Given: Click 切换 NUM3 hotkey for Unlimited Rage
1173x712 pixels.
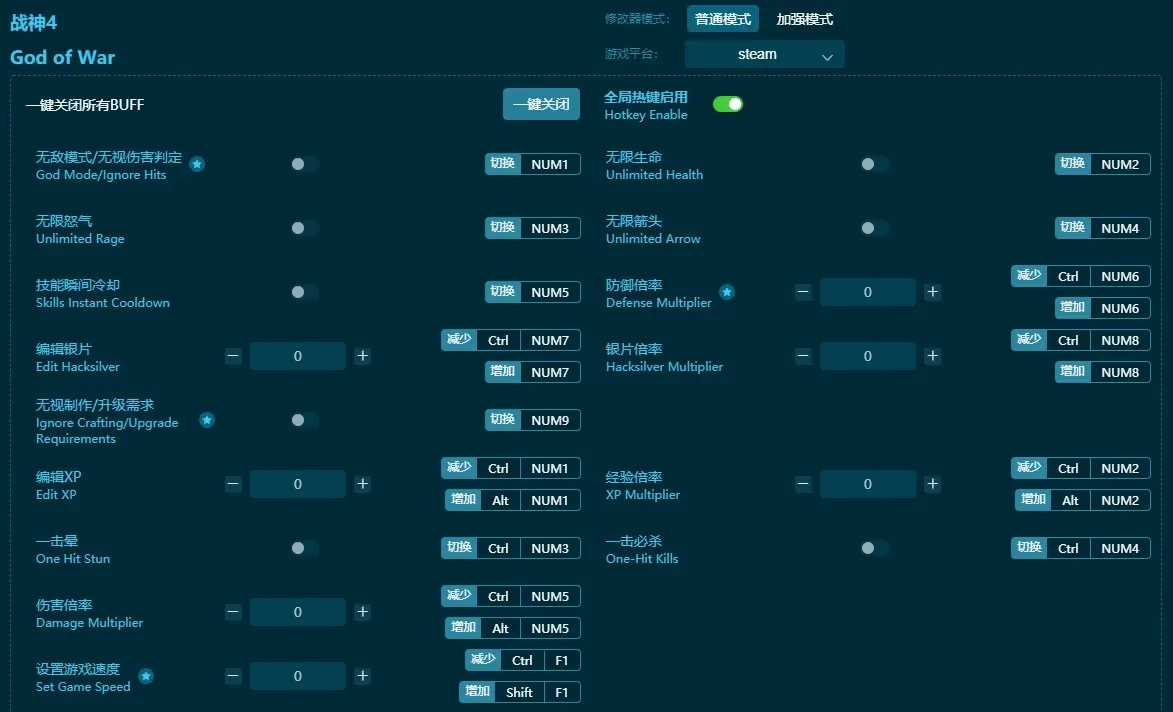Looking at the screenshot, I should pyautogui.click(x=533, y=228).
